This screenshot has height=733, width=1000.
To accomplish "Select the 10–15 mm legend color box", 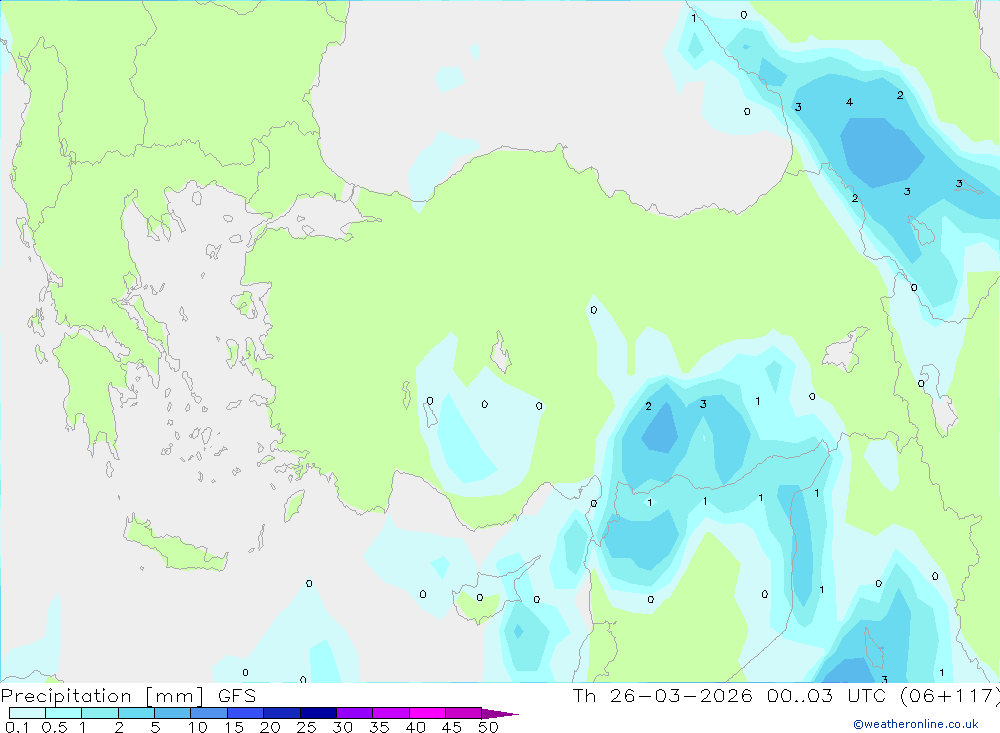I will (209, 713).
